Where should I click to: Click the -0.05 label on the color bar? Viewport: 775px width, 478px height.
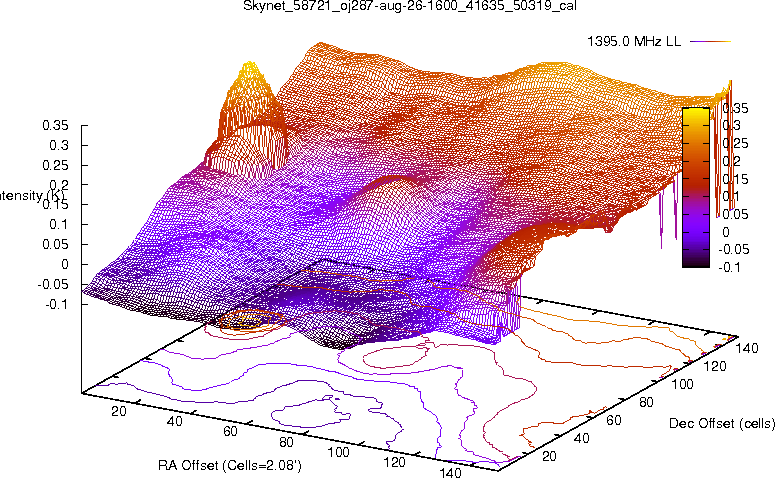pyautogui.click(x=734, y=249)
